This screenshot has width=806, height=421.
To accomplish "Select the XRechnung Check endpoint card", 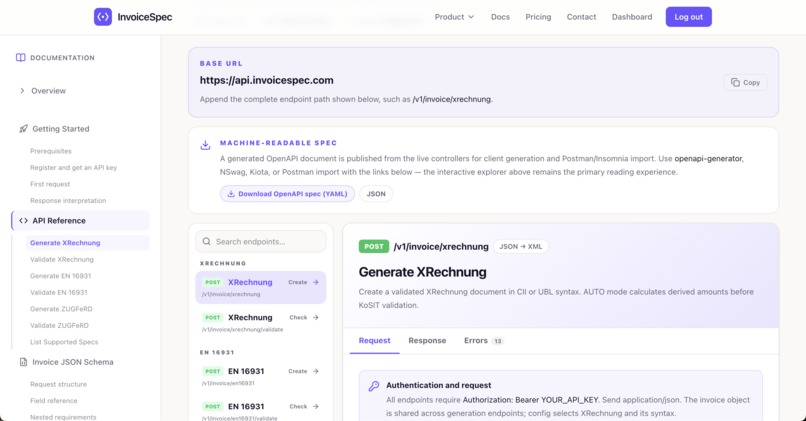I will click(x=261, y=323).
